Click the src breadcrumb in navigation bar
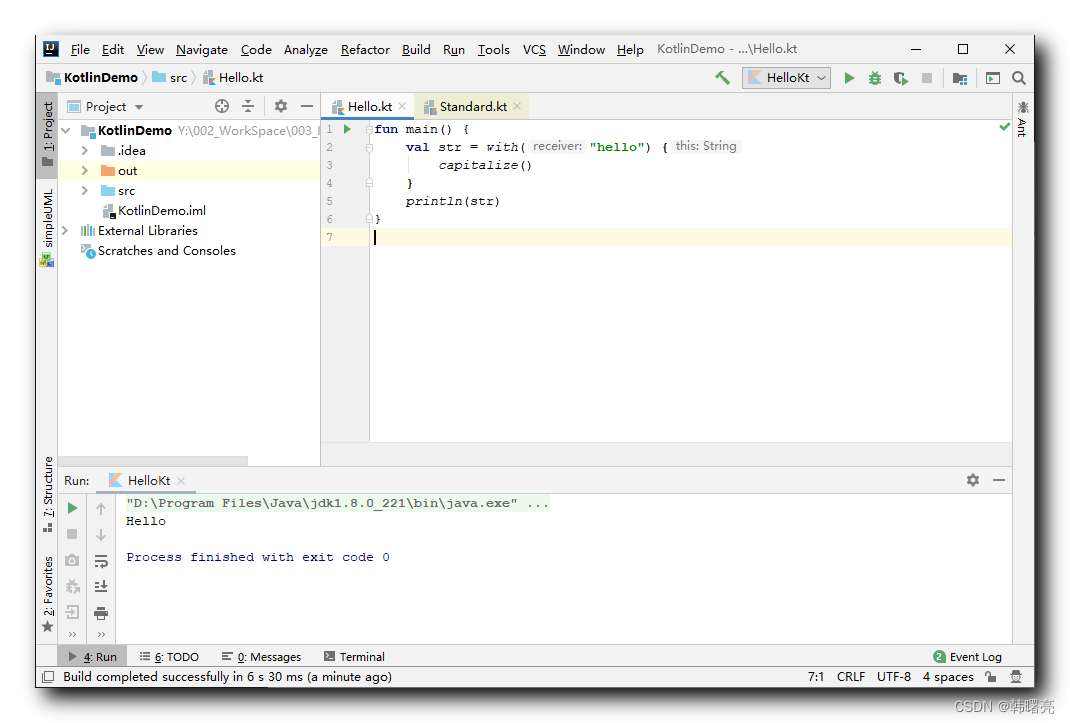This screenshot has width=1070, height=723. [x=170, y=78]
